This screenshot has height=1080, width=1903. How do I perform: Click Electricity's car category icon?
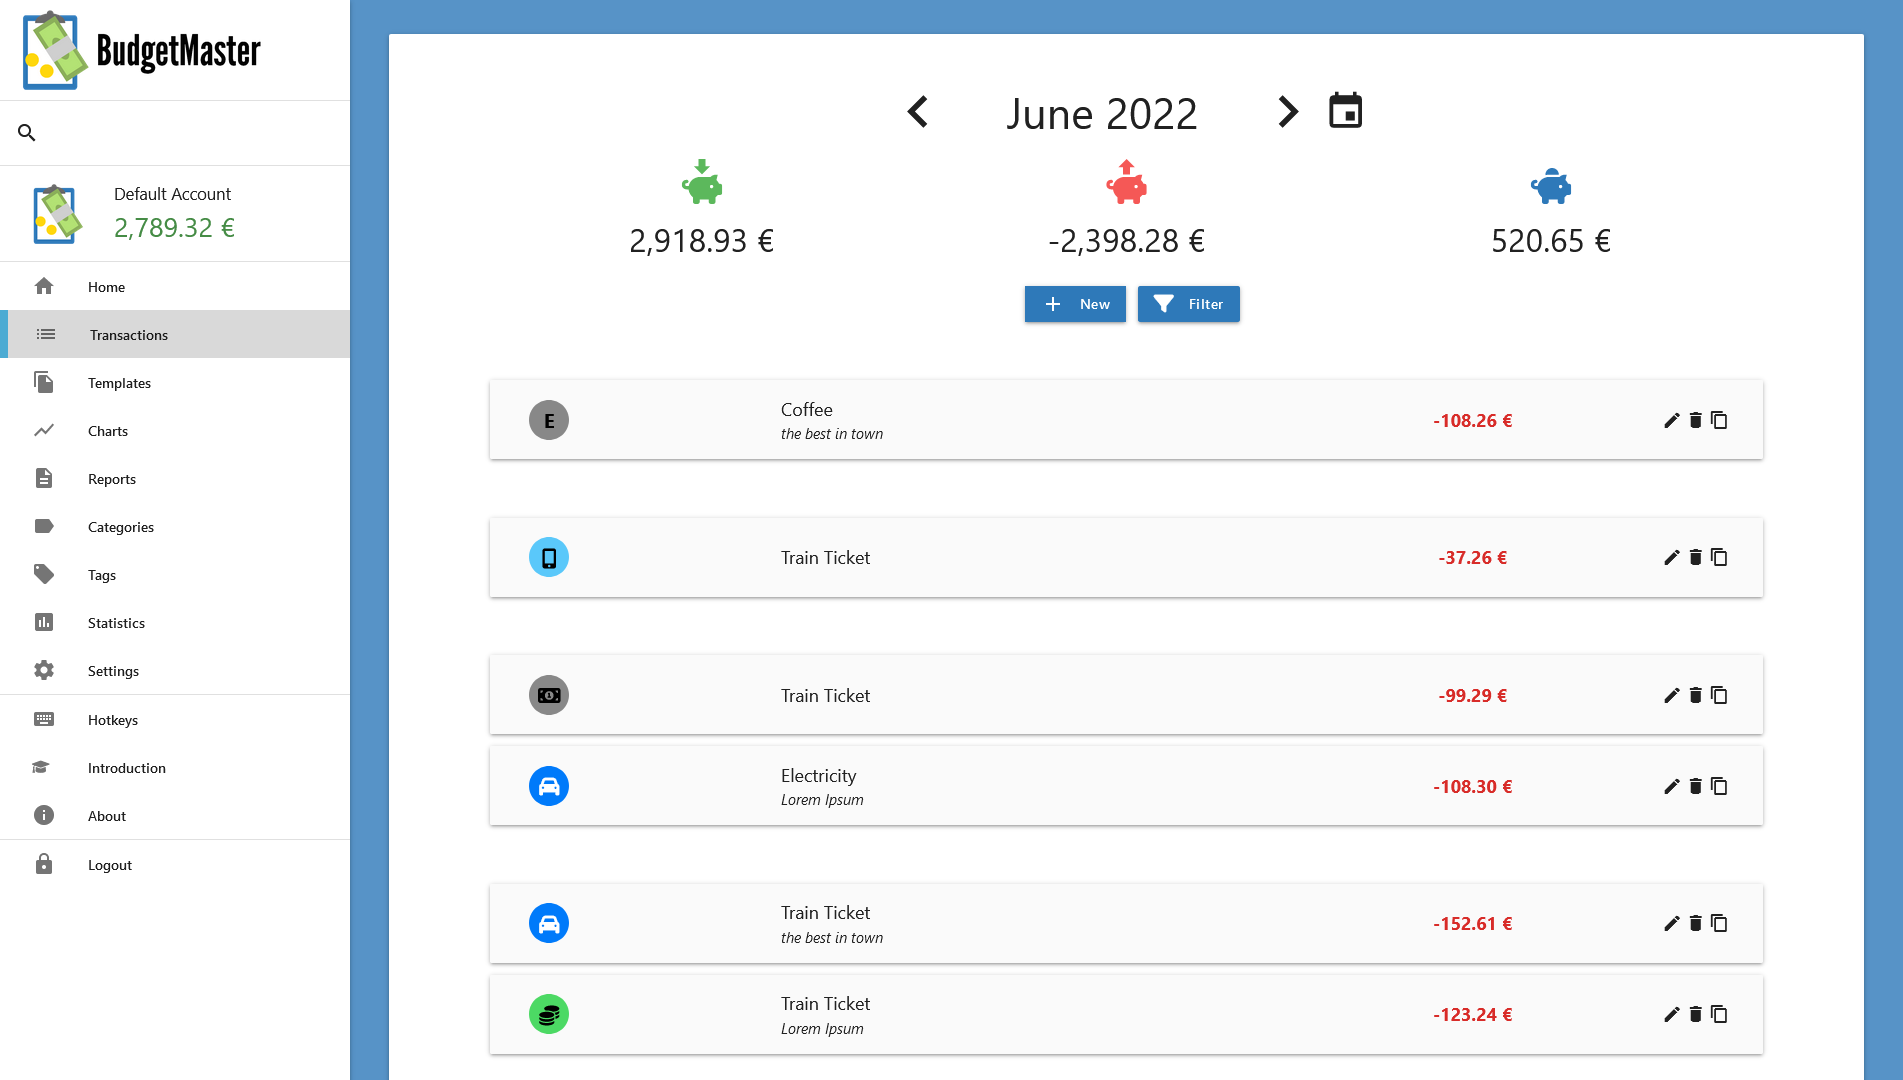tap(549, 786)
